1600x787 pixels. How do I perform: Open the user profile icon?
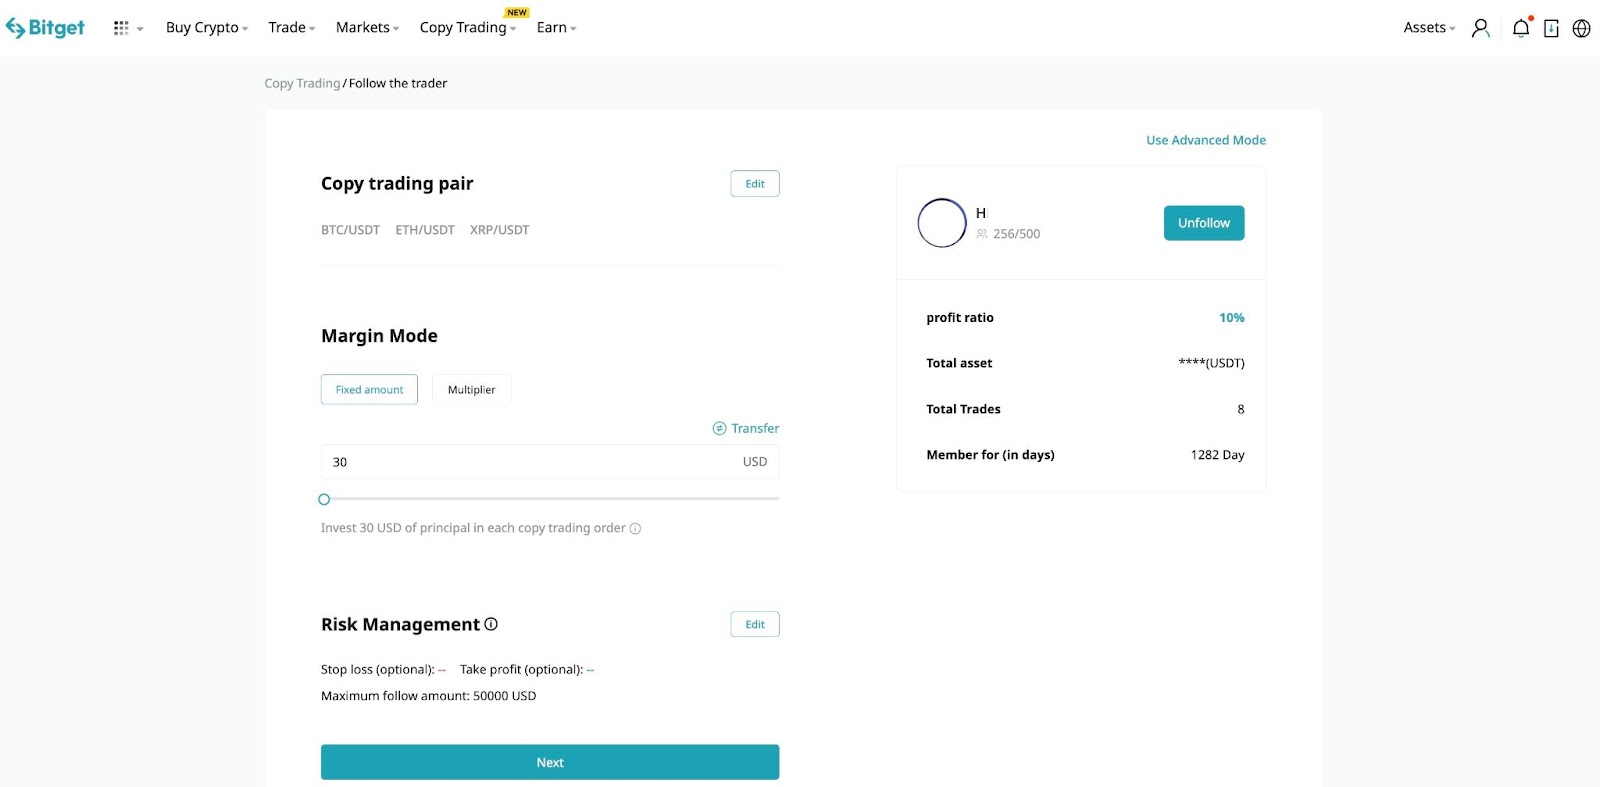1480,28
